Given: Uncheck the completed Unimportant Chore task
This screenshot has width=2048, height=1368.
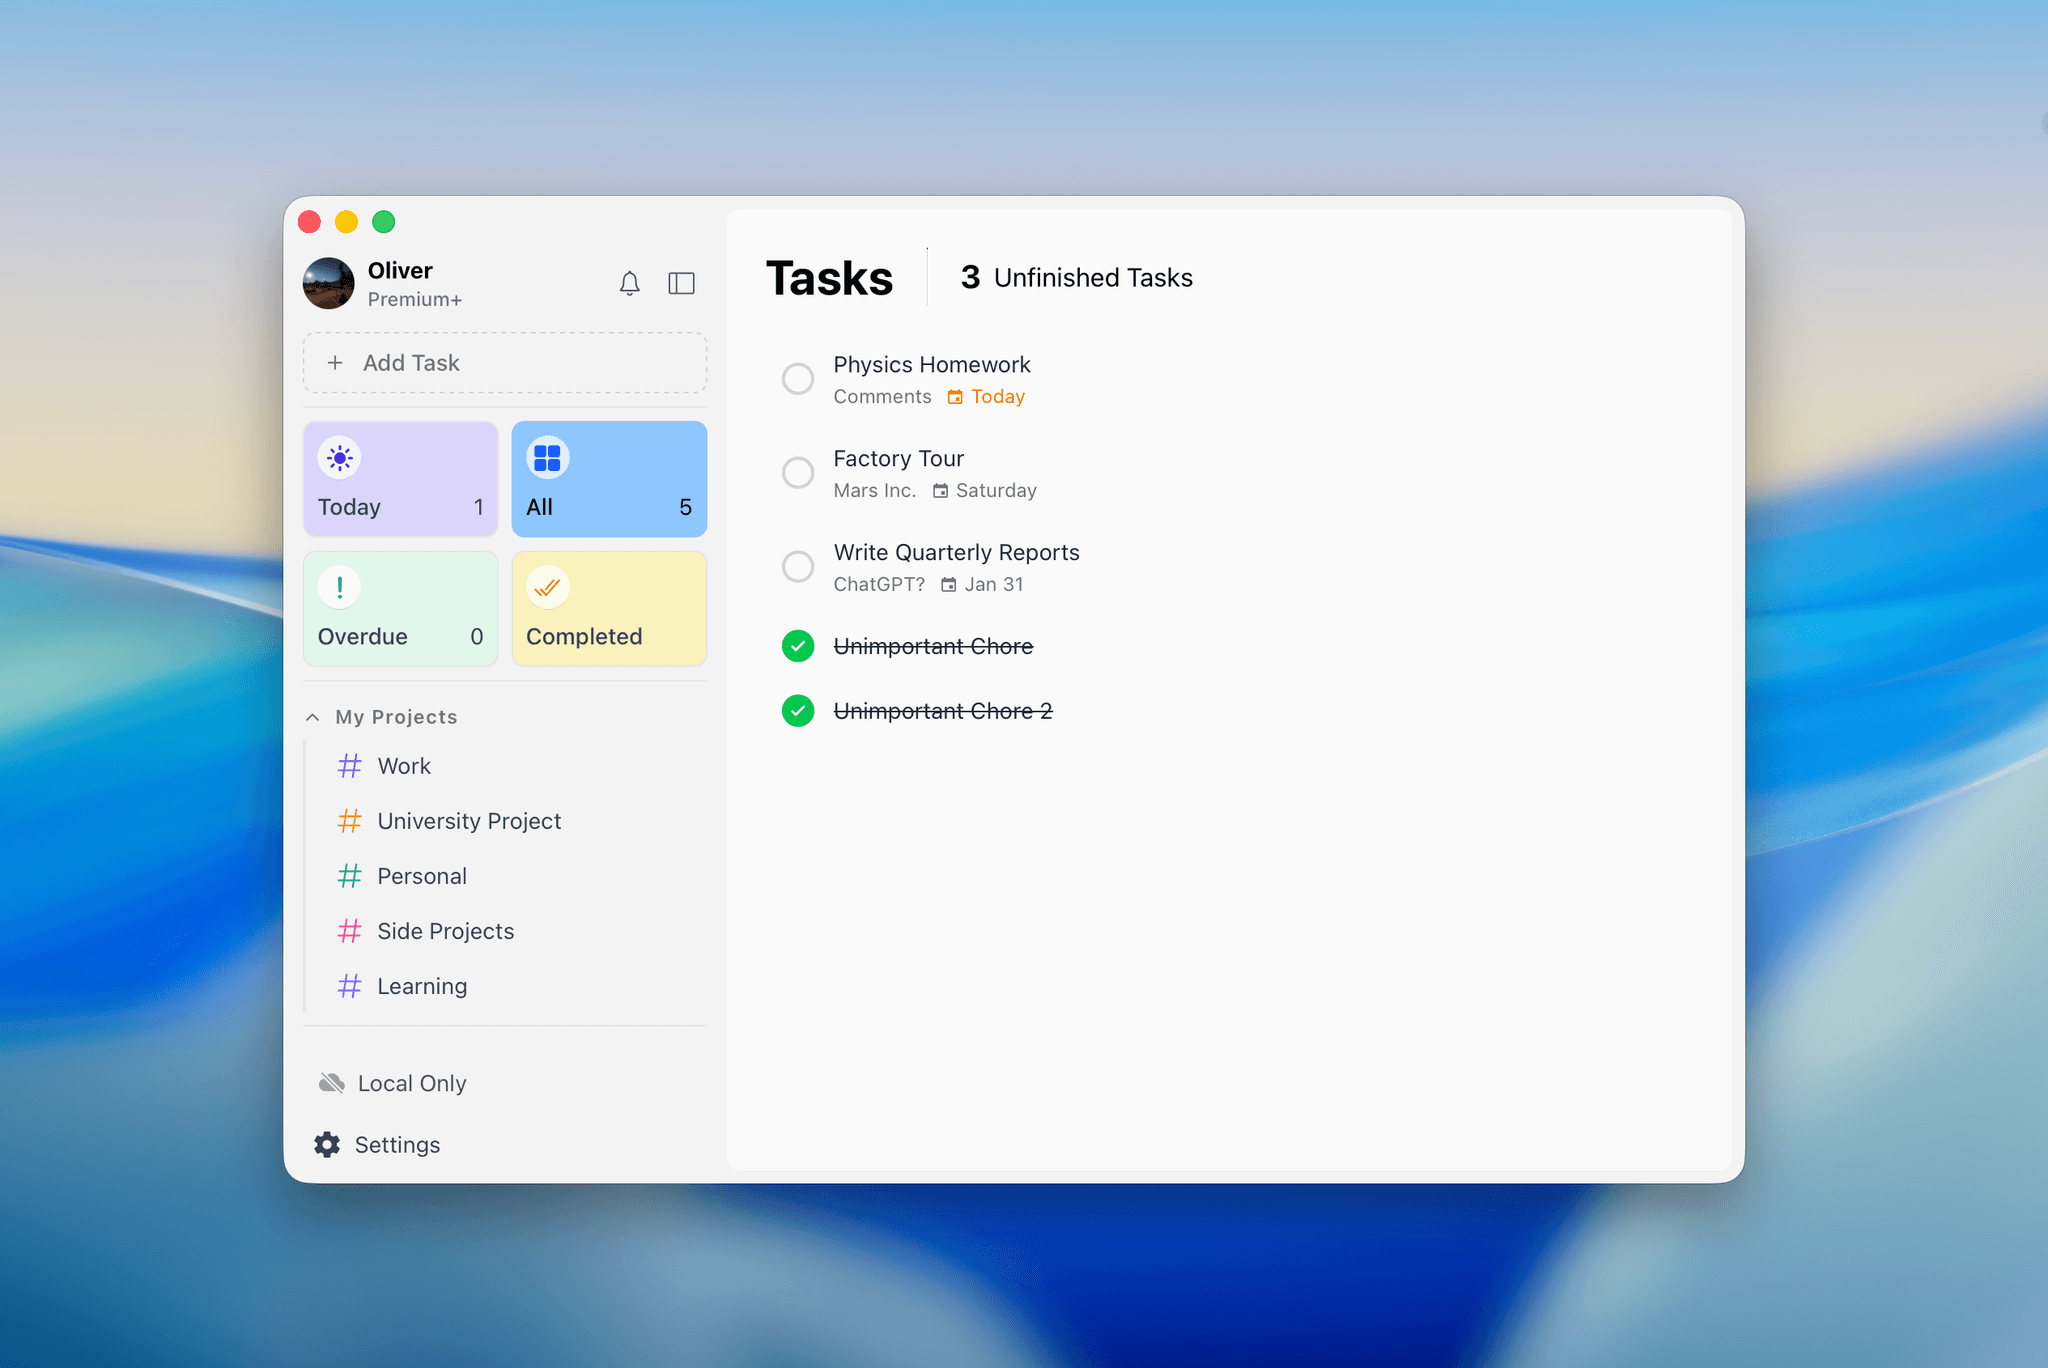Looking at the screenshot, I should click(x=797, y=646).
